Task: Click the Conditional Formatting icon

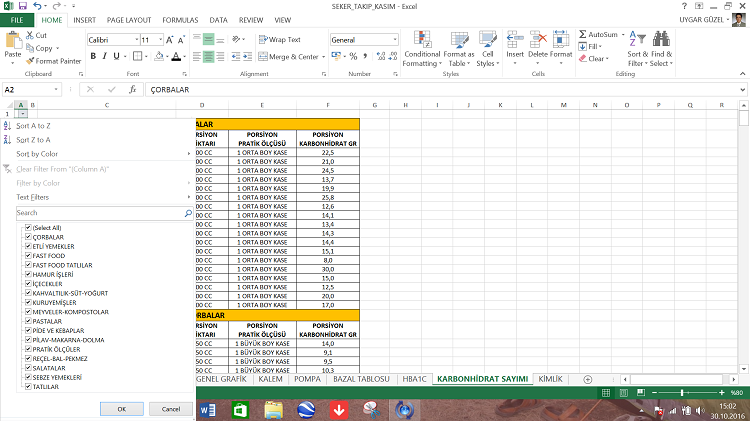Action: (x=422, y=40)
